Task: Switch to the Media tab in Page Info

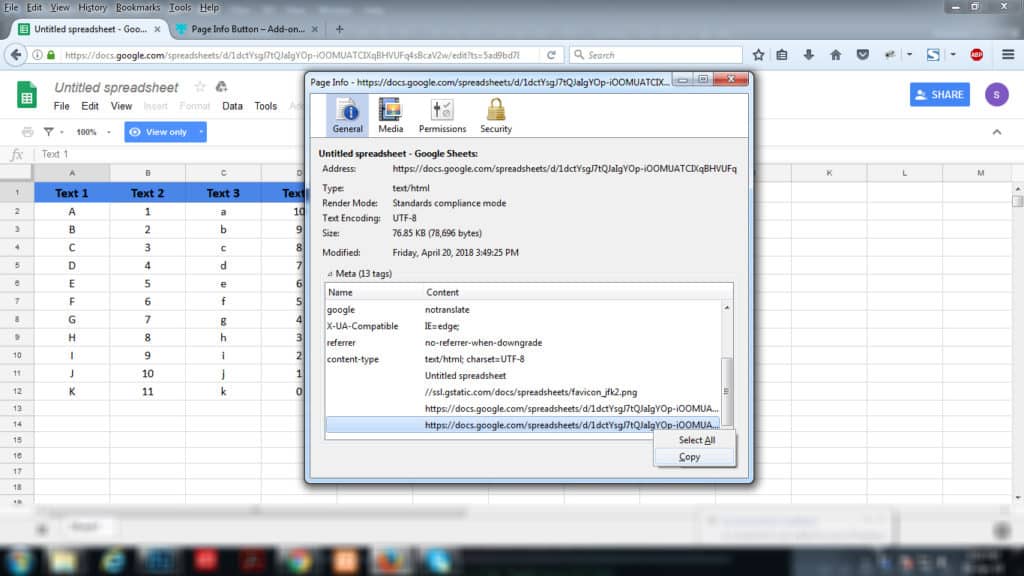Action: point(391,116)
